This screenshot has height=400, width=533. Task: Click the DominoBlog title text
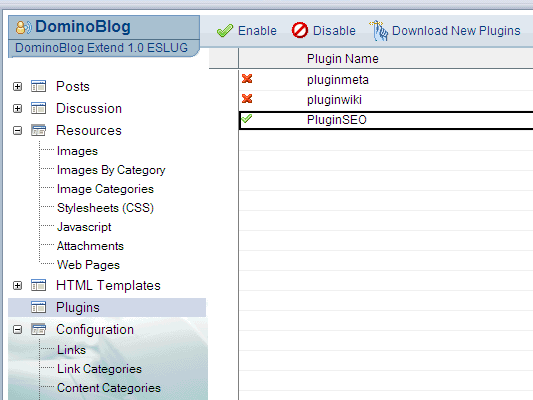tap(83, 27)
